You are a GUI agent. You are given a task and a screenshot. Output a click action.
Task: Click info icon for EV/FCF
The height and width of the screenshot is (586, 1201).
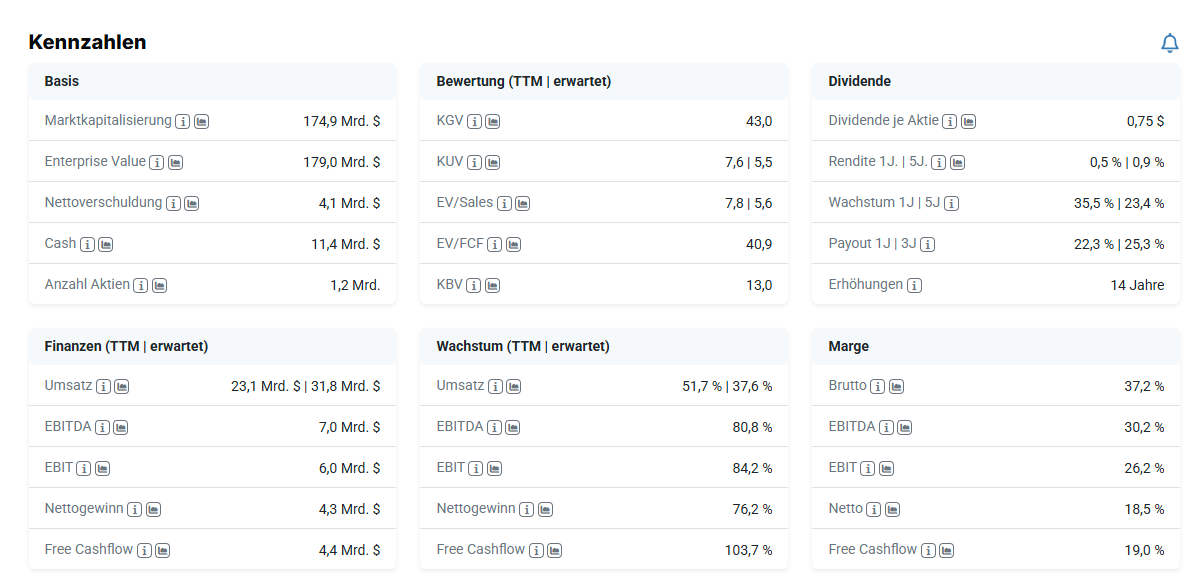point(495,244)
